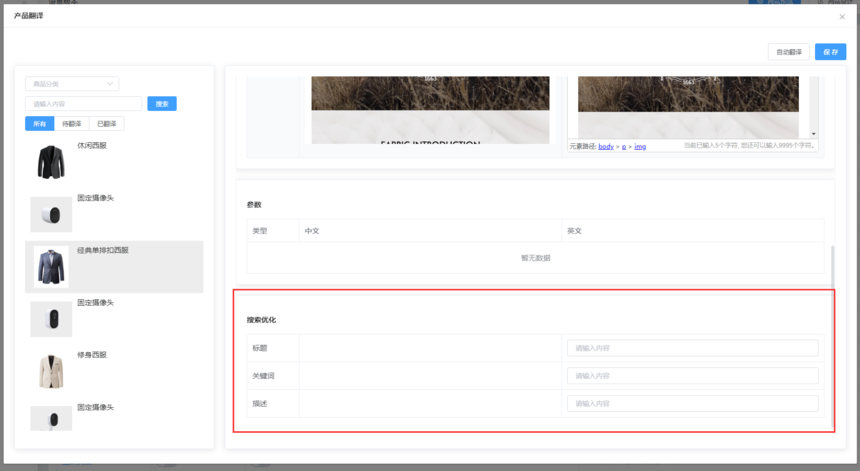Image resolution: width=860 pixels, height=471 pixels.
Task: Click the body link in element path
Action: (x=606, y=146)
